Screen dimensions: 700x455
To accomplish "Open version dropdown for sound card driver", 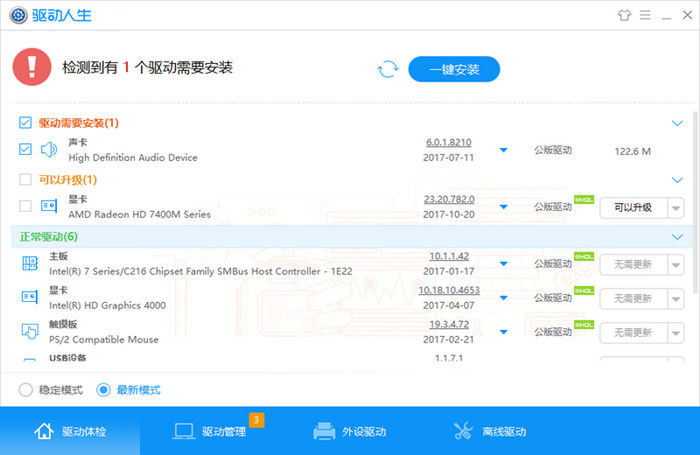I will click(x=503, y=151).
